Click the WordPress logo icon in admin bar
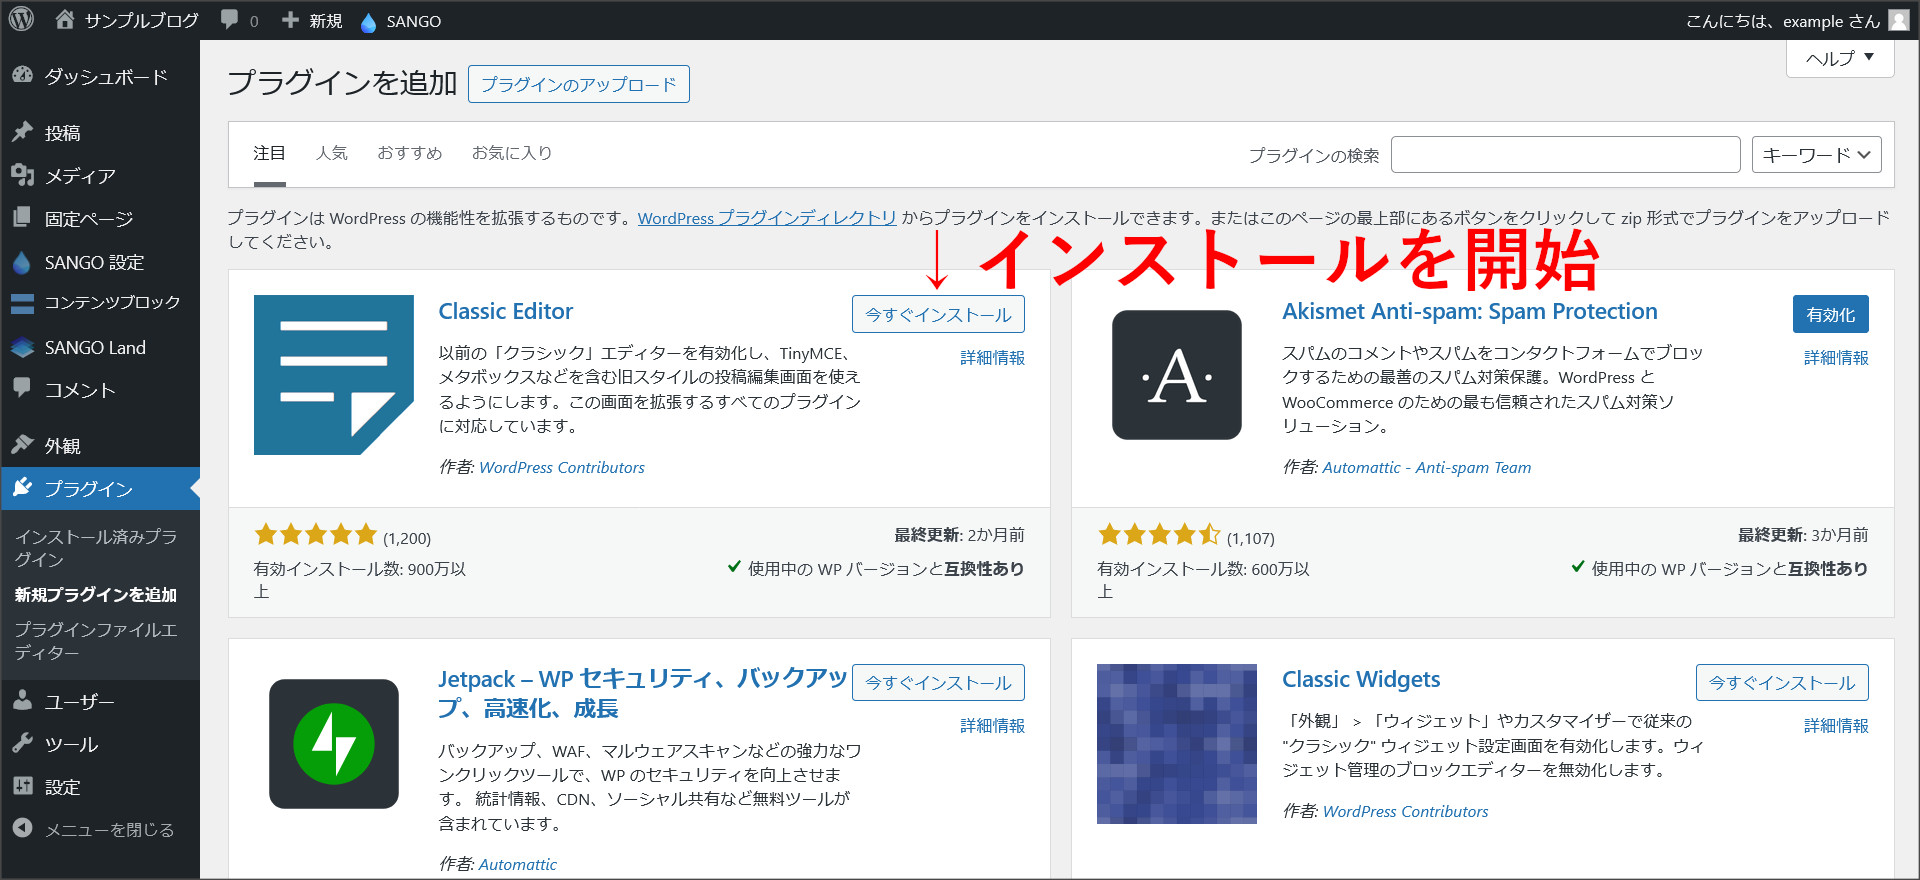The width and height of the screenshot is (1920, 880). [x=21, y=20]
